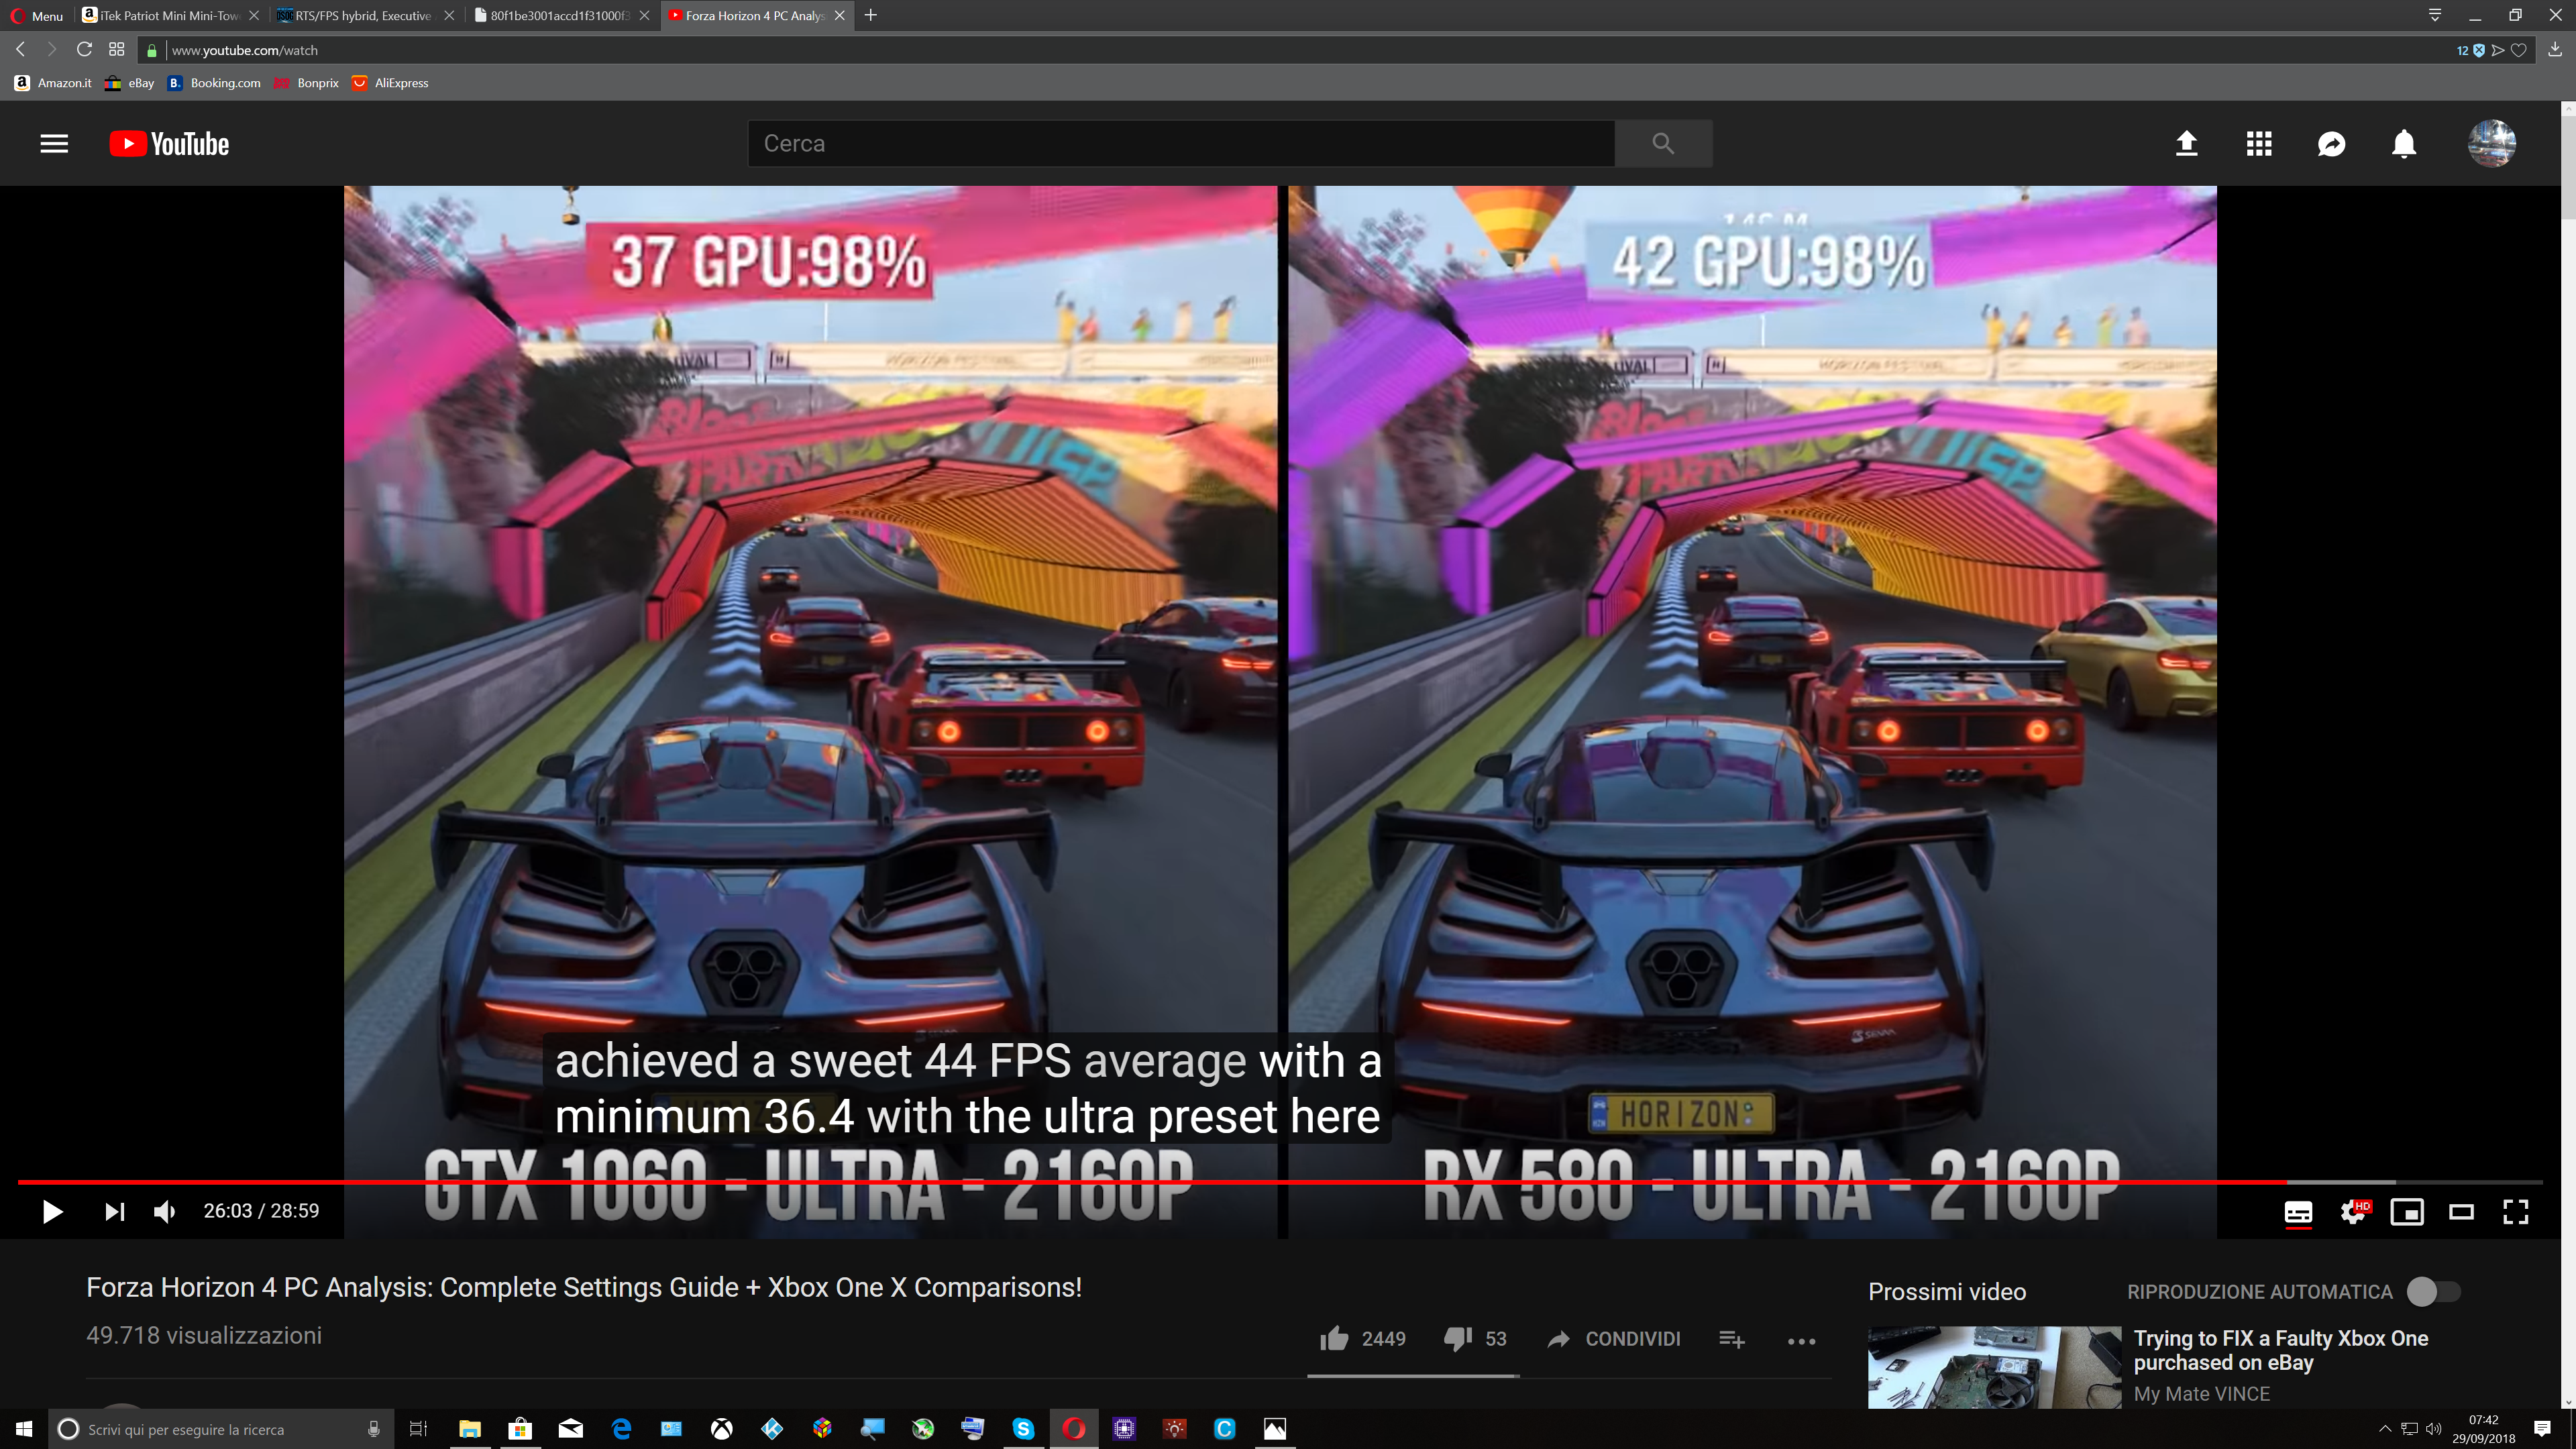Open the YouTube hamburger guide menu
The image size is (2576, 1449).
54,144
